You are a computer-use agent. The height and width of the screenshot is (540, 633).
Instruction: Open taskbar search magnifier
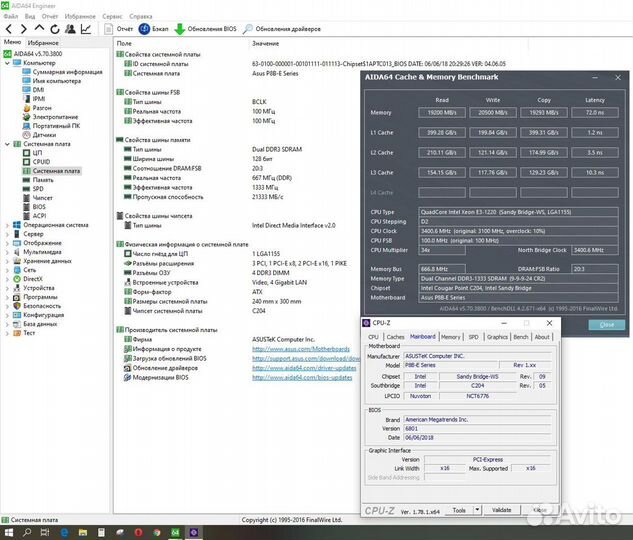coord(27,532)
